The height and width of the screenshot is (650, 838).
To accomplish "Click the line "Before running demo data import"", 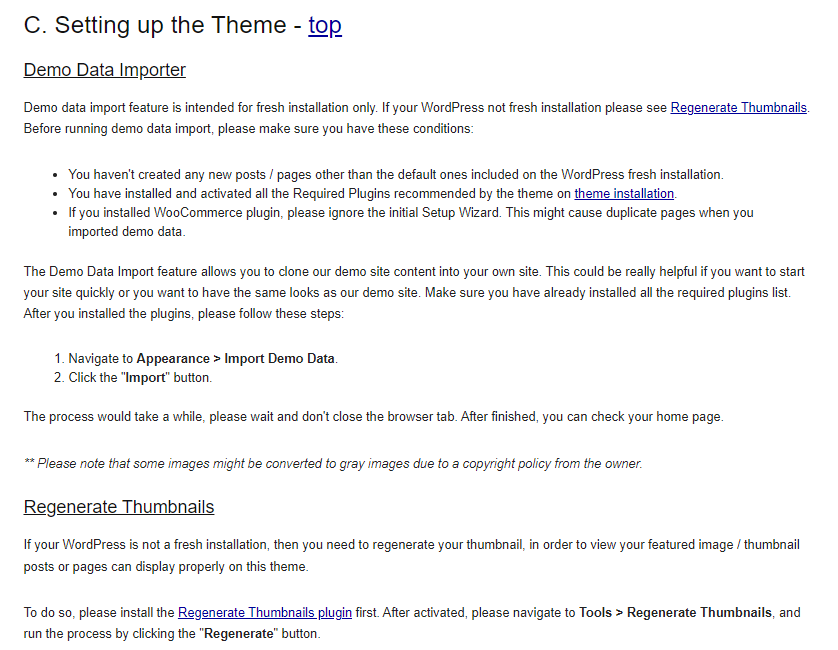I will click(x=248, y=128).
